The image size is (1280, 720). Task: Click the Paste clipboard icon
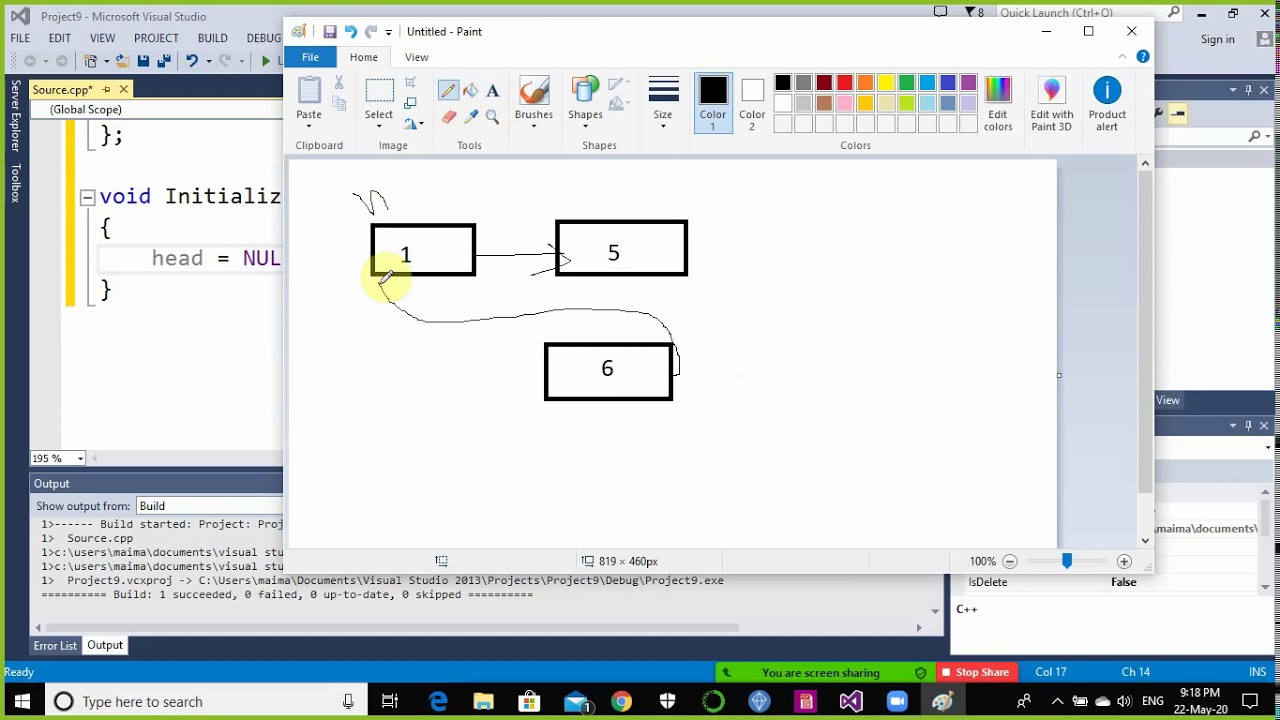tap(309, 91)
